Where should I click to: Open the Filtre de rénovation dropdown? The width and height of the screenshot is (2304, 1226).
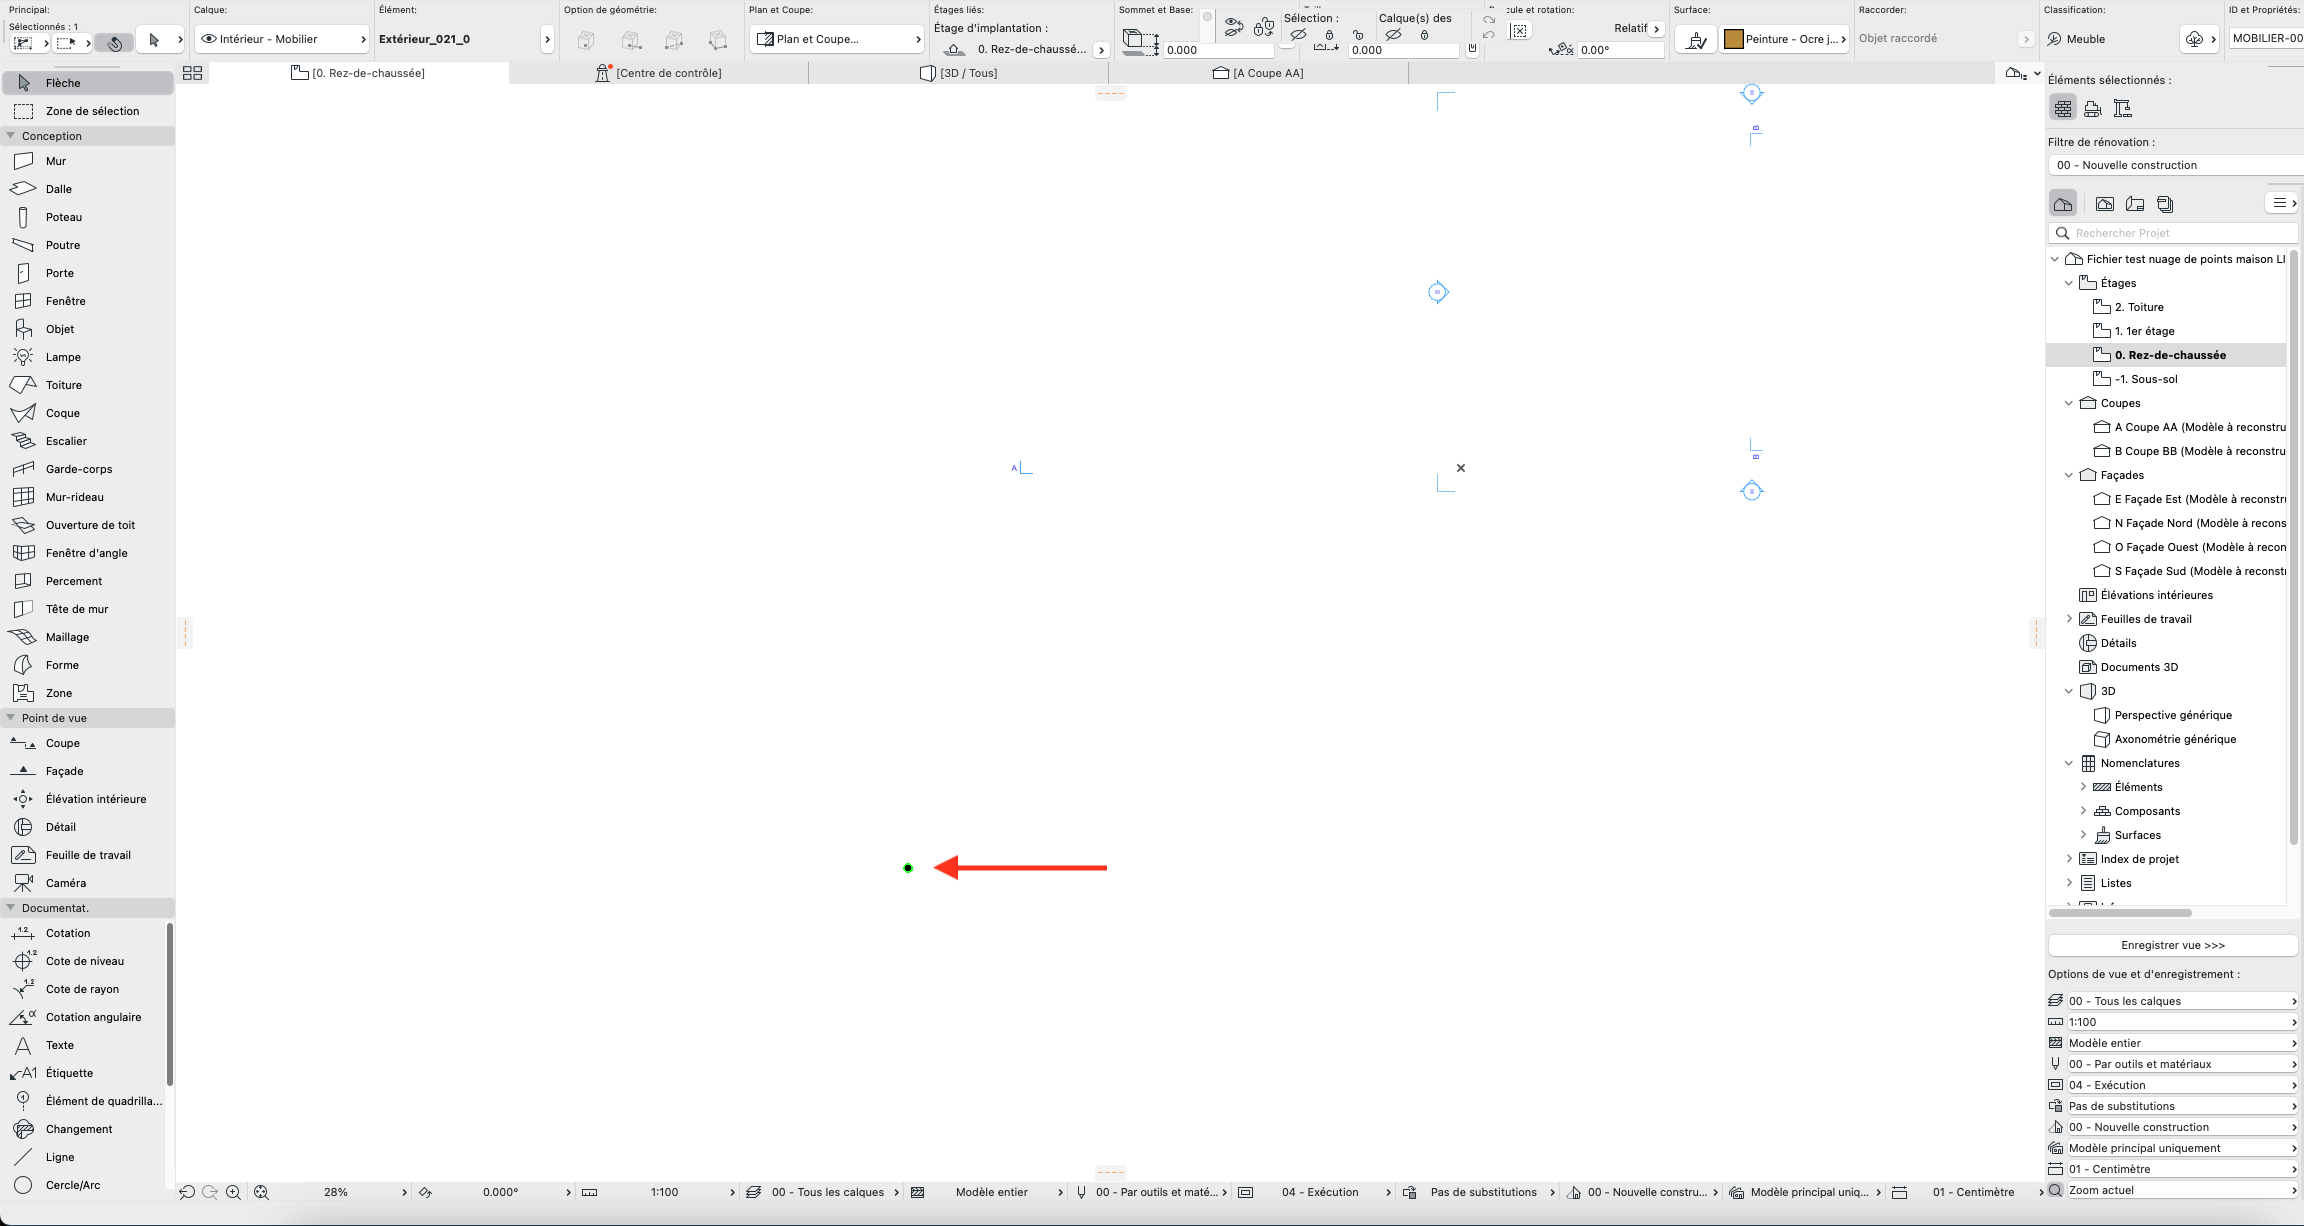pyautogui.click(x=2176, y=165)
